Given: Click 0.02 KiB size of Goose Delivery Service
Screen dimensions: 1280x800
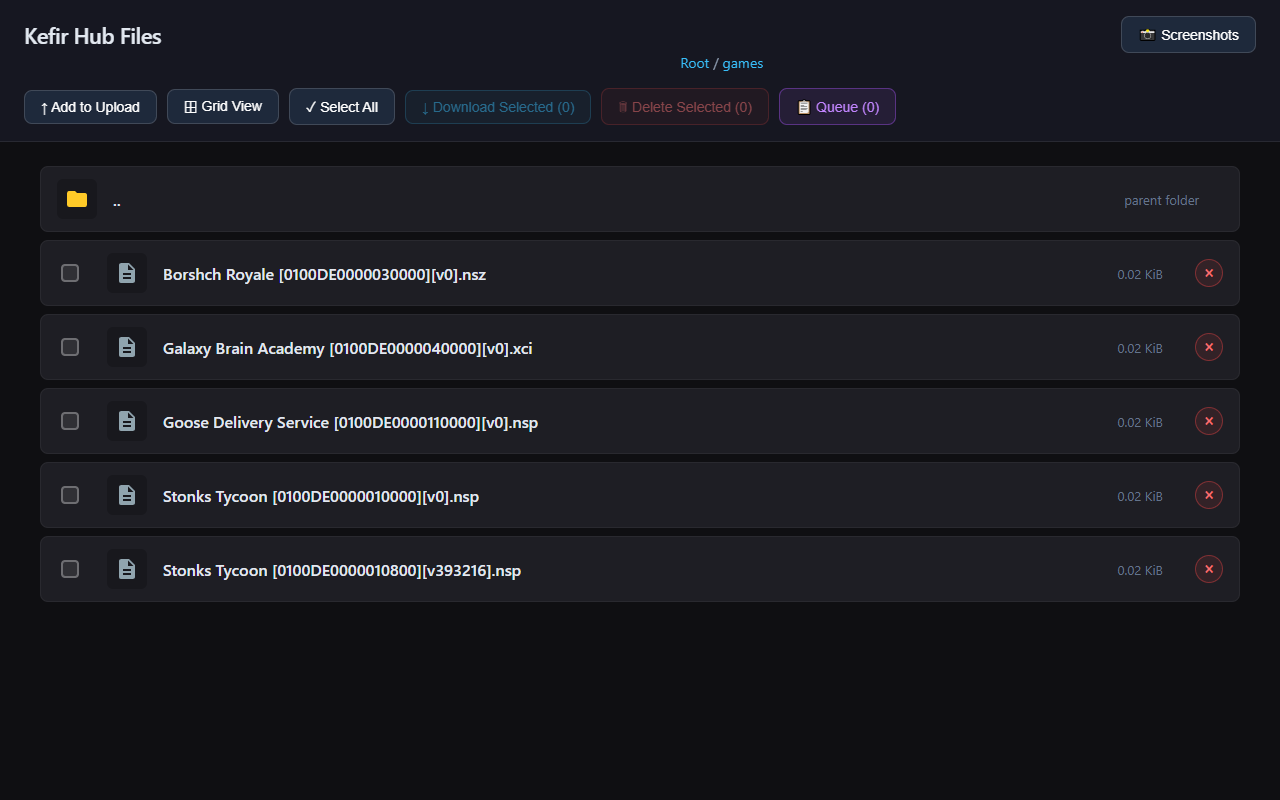Looking at the screenshot, I should click(x=1140, y=422).
